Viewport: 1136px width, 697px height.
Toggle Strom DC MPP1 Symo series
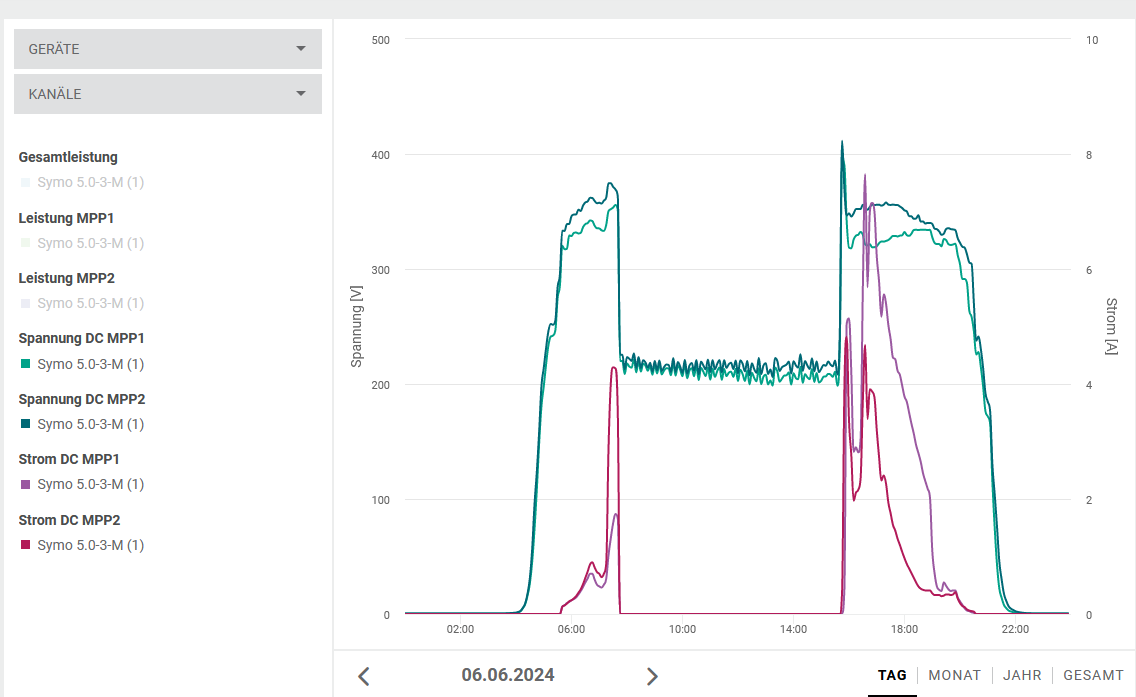coord(83,485)
